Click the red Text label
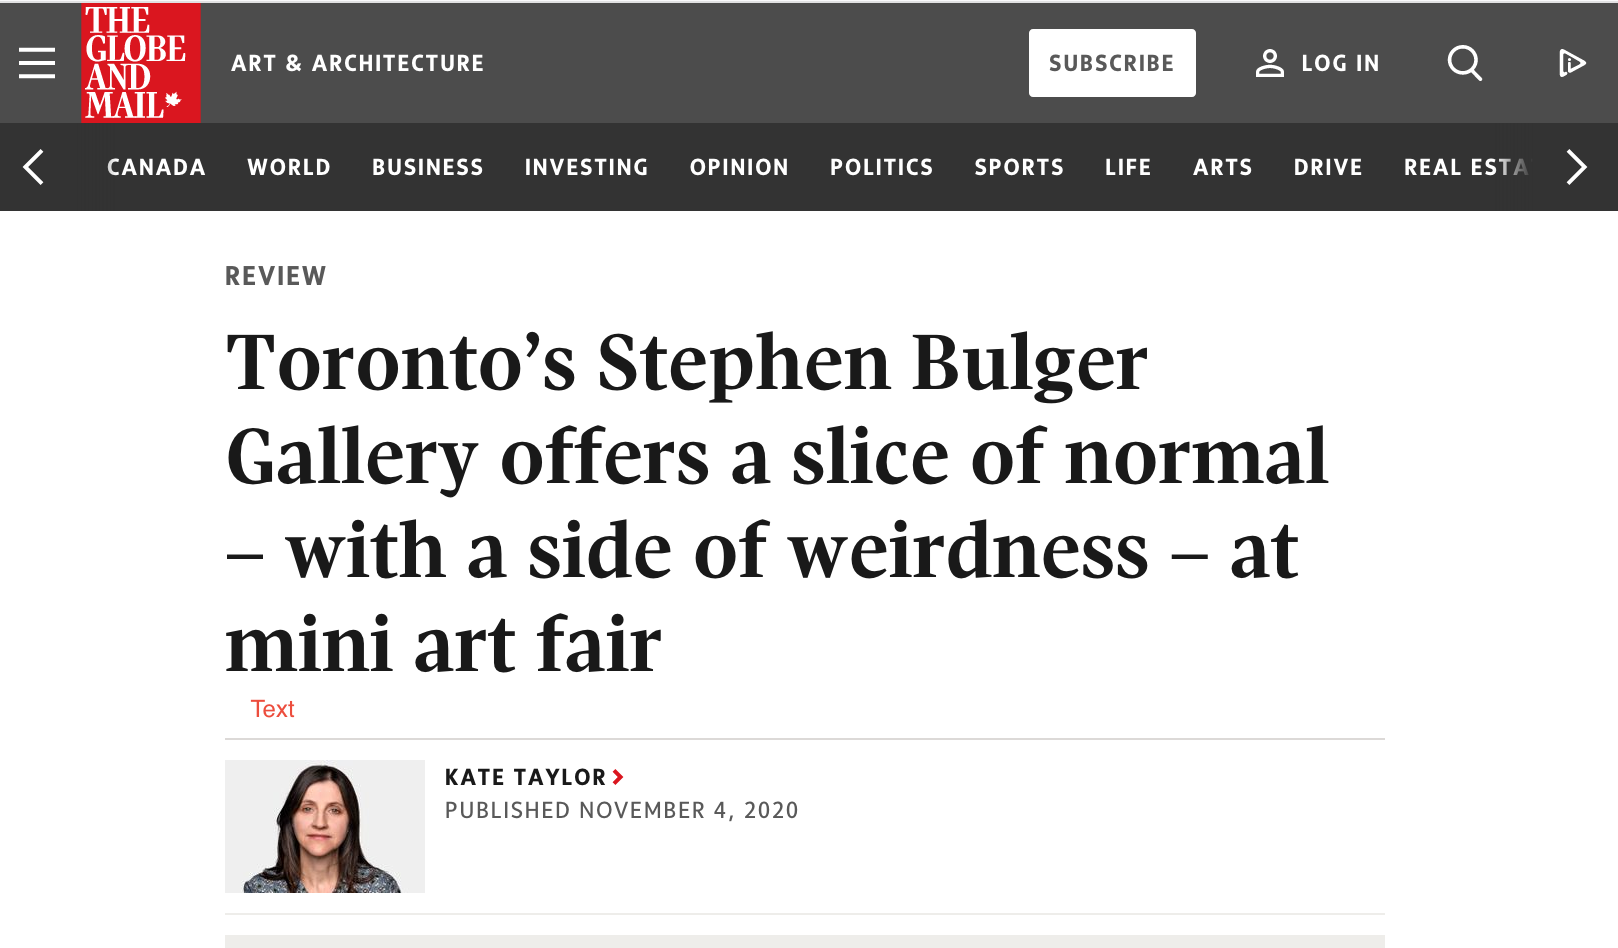Viewport: 1618px width, 948px height. click(272, 709)
